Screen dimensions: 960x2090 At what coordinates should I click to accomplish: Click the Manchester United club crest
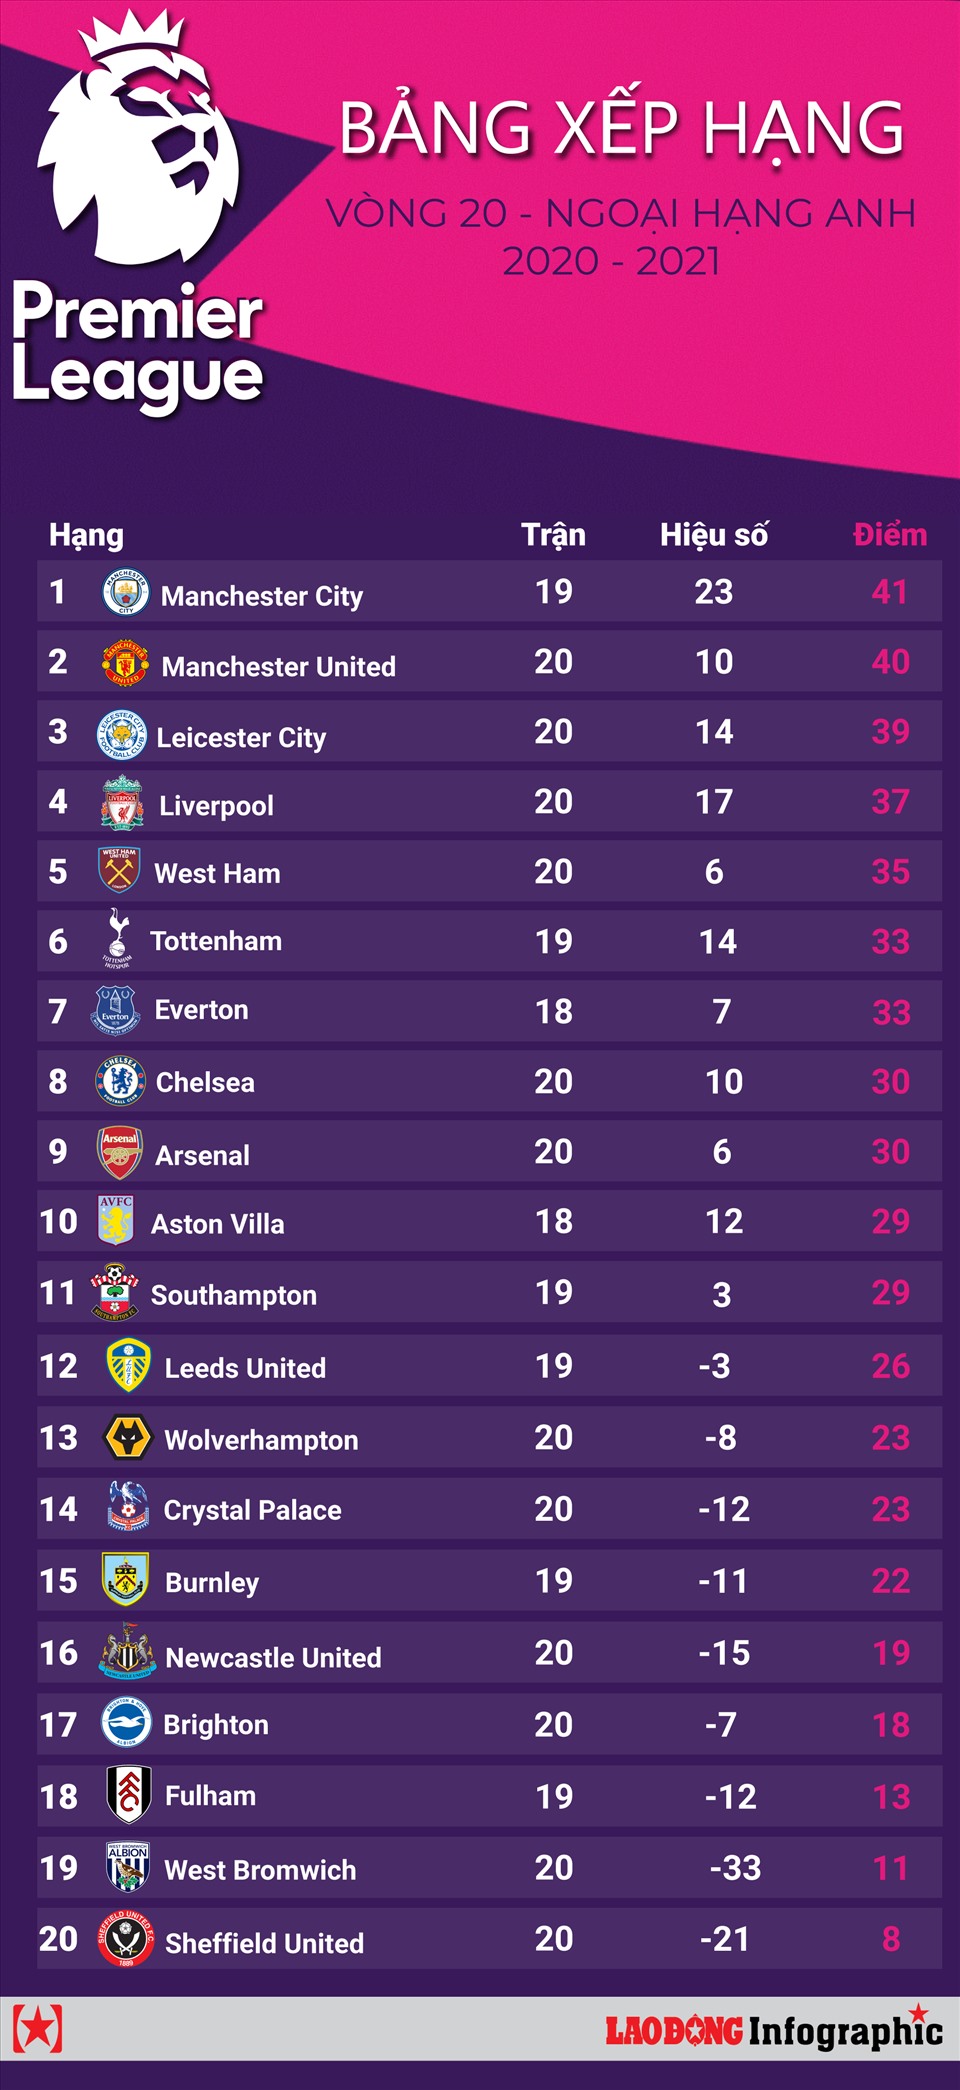pos(126,663)
